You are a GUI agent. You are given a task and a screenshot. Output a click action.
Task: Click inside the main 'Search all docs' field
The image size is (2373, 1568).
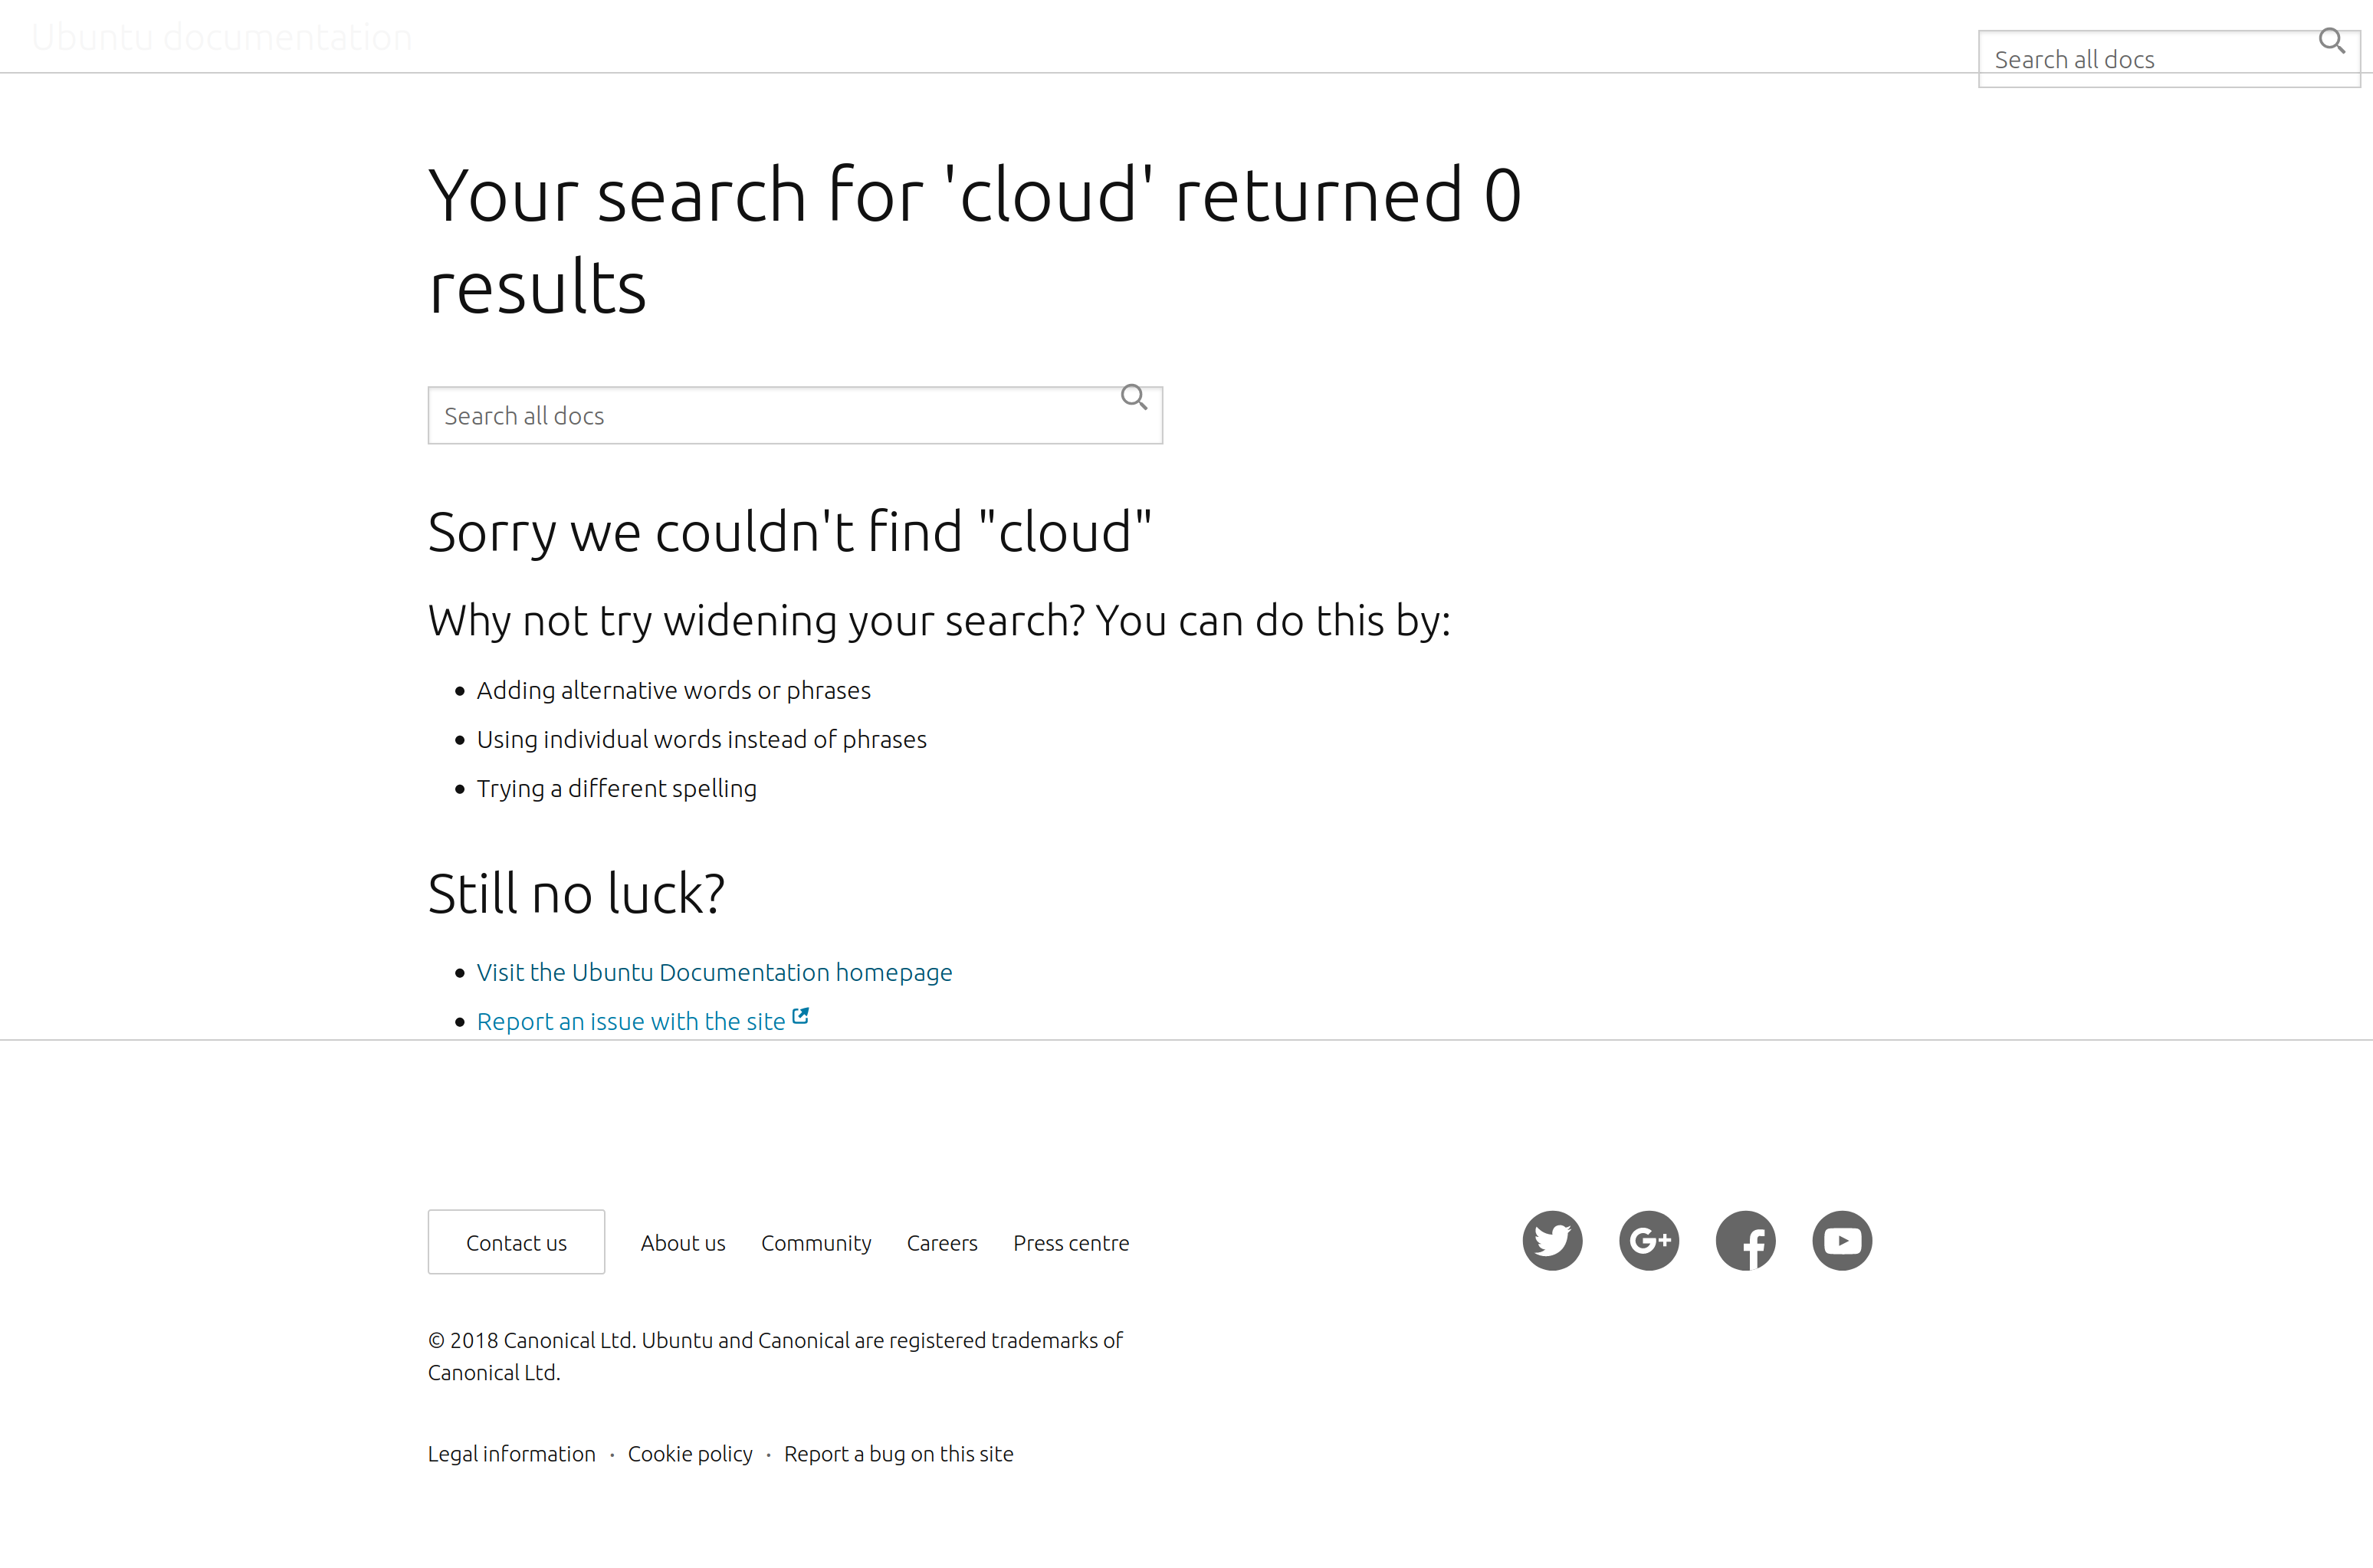point(760,414)
